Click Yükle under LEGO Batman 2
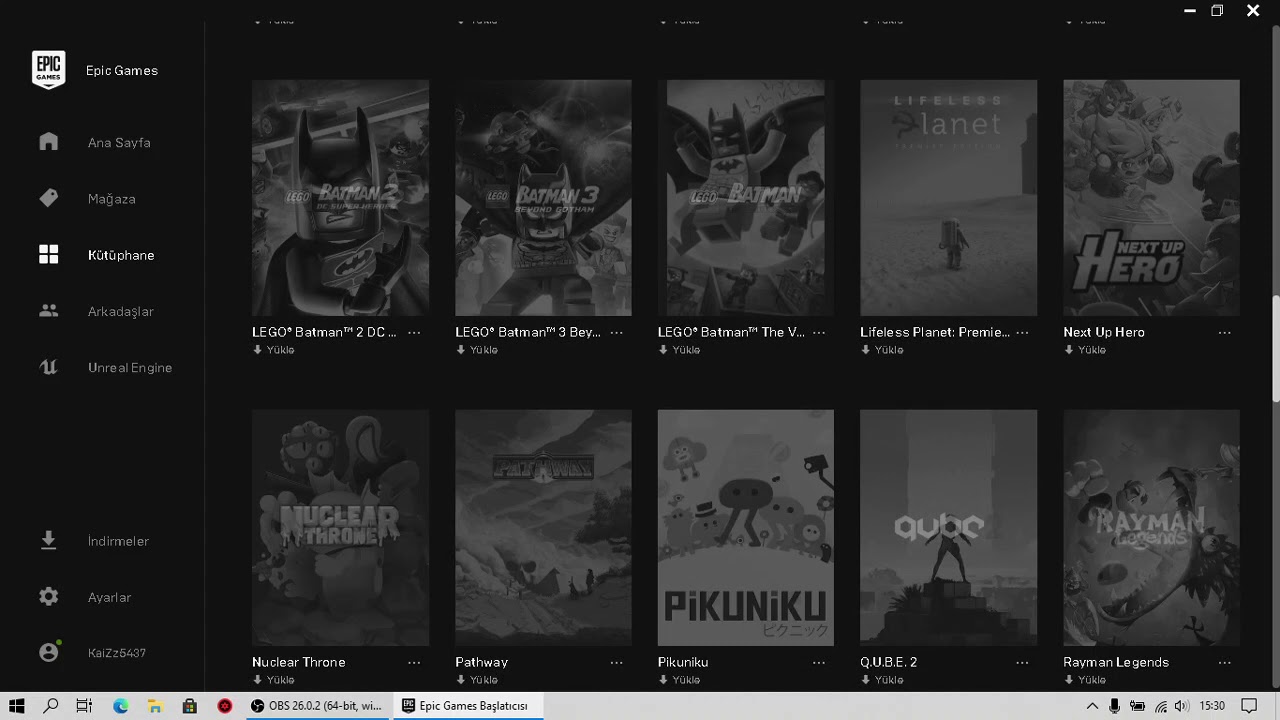The height and width of the screenshot is (720, 1280). coord(273,350)
